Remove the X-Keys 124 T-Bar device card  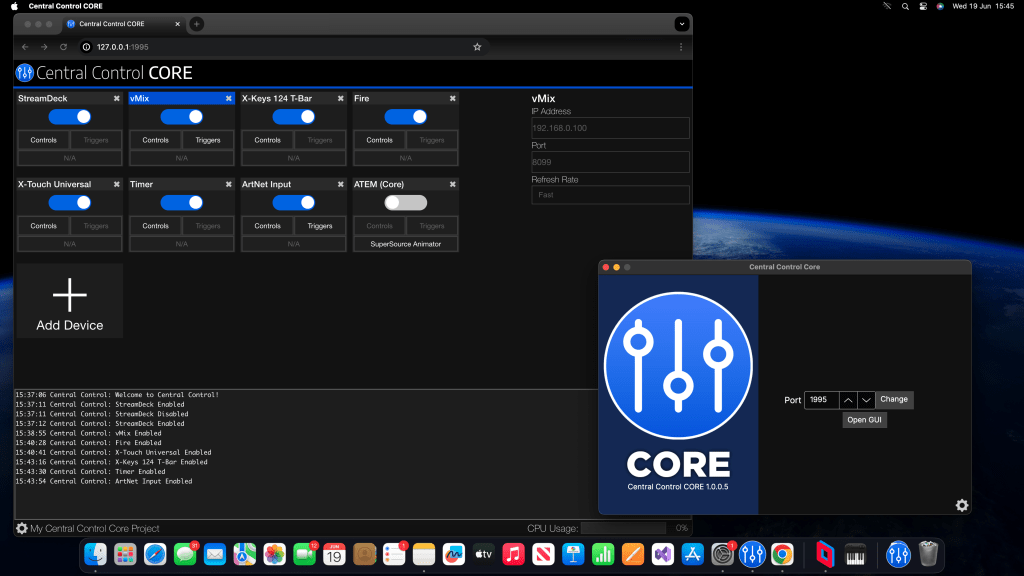coord(341,99)
